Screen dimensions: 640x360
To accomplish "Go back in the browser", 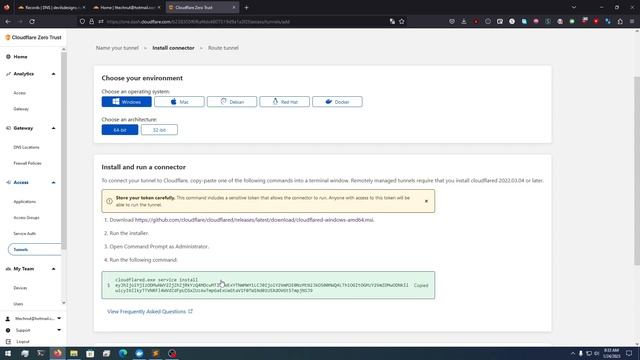I will 8,22.
